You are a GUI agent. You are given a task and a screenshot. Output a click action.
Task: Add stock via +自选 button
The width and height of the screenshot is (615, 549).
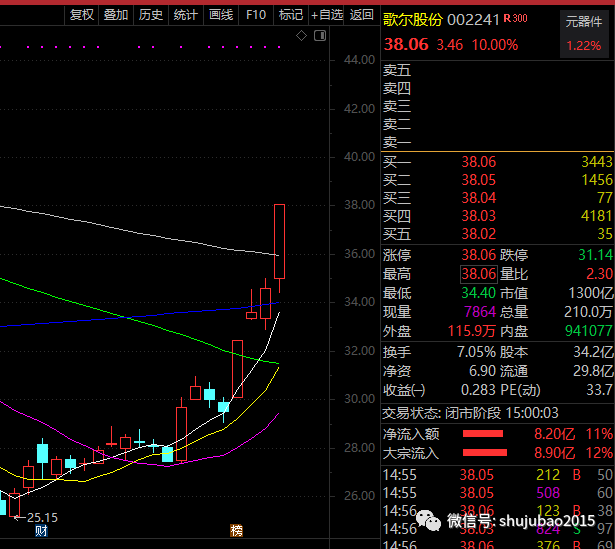pos(327,14)
